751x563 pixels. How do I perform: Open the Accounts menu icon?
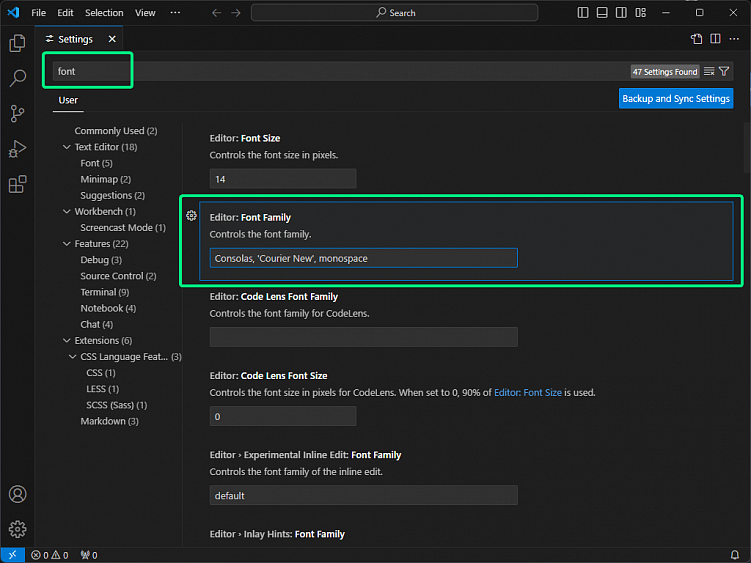click(17, 494)
